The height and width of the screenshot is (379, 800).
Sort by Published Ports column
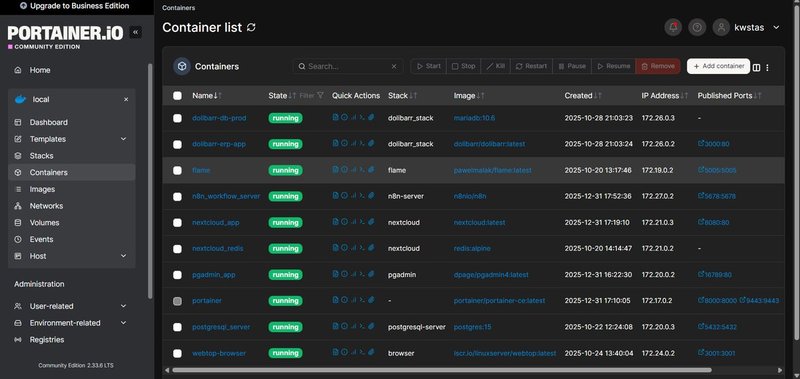[x=730, y=95]
